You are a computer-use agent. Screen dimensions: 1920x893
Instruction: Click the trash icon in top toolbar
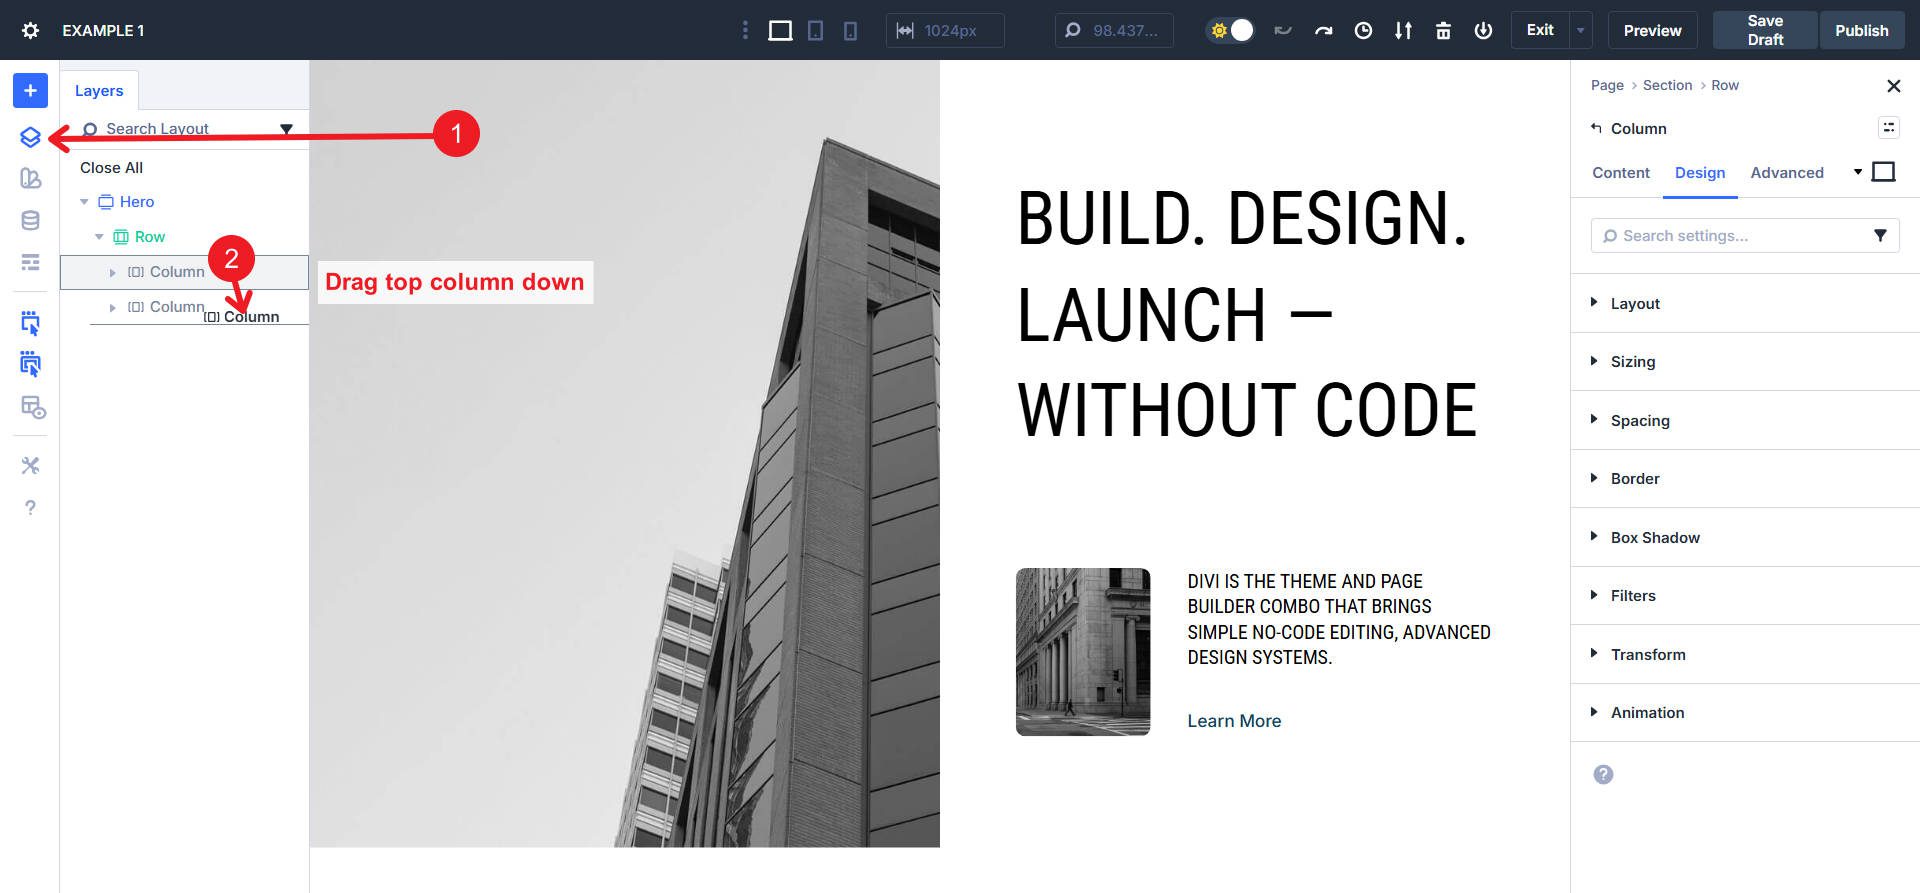(x=1443, y=31)
